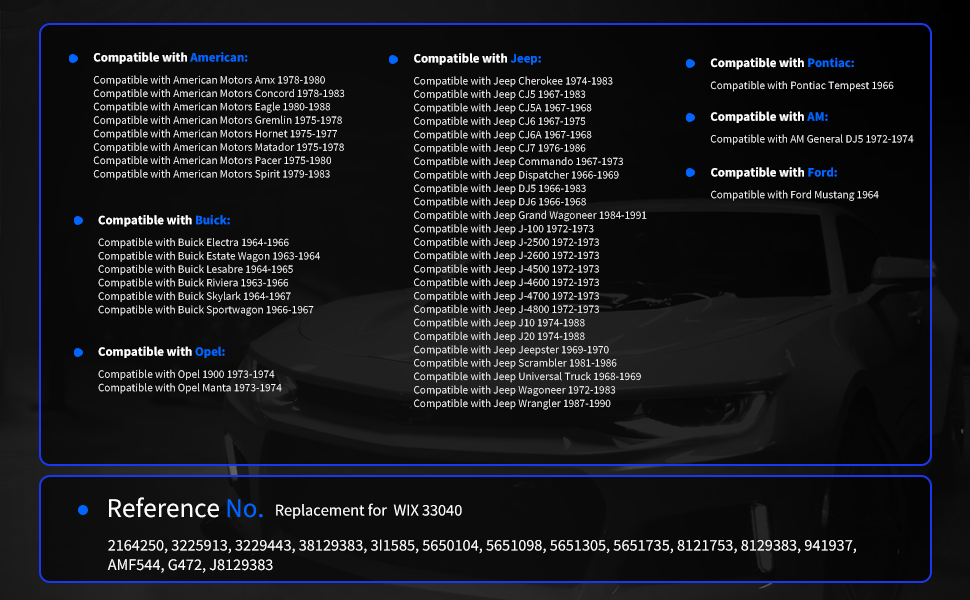This screenshot has height=600, width=970.
Task: Select the American Motors Eagle 1980-1988 line
Action: 212,107
